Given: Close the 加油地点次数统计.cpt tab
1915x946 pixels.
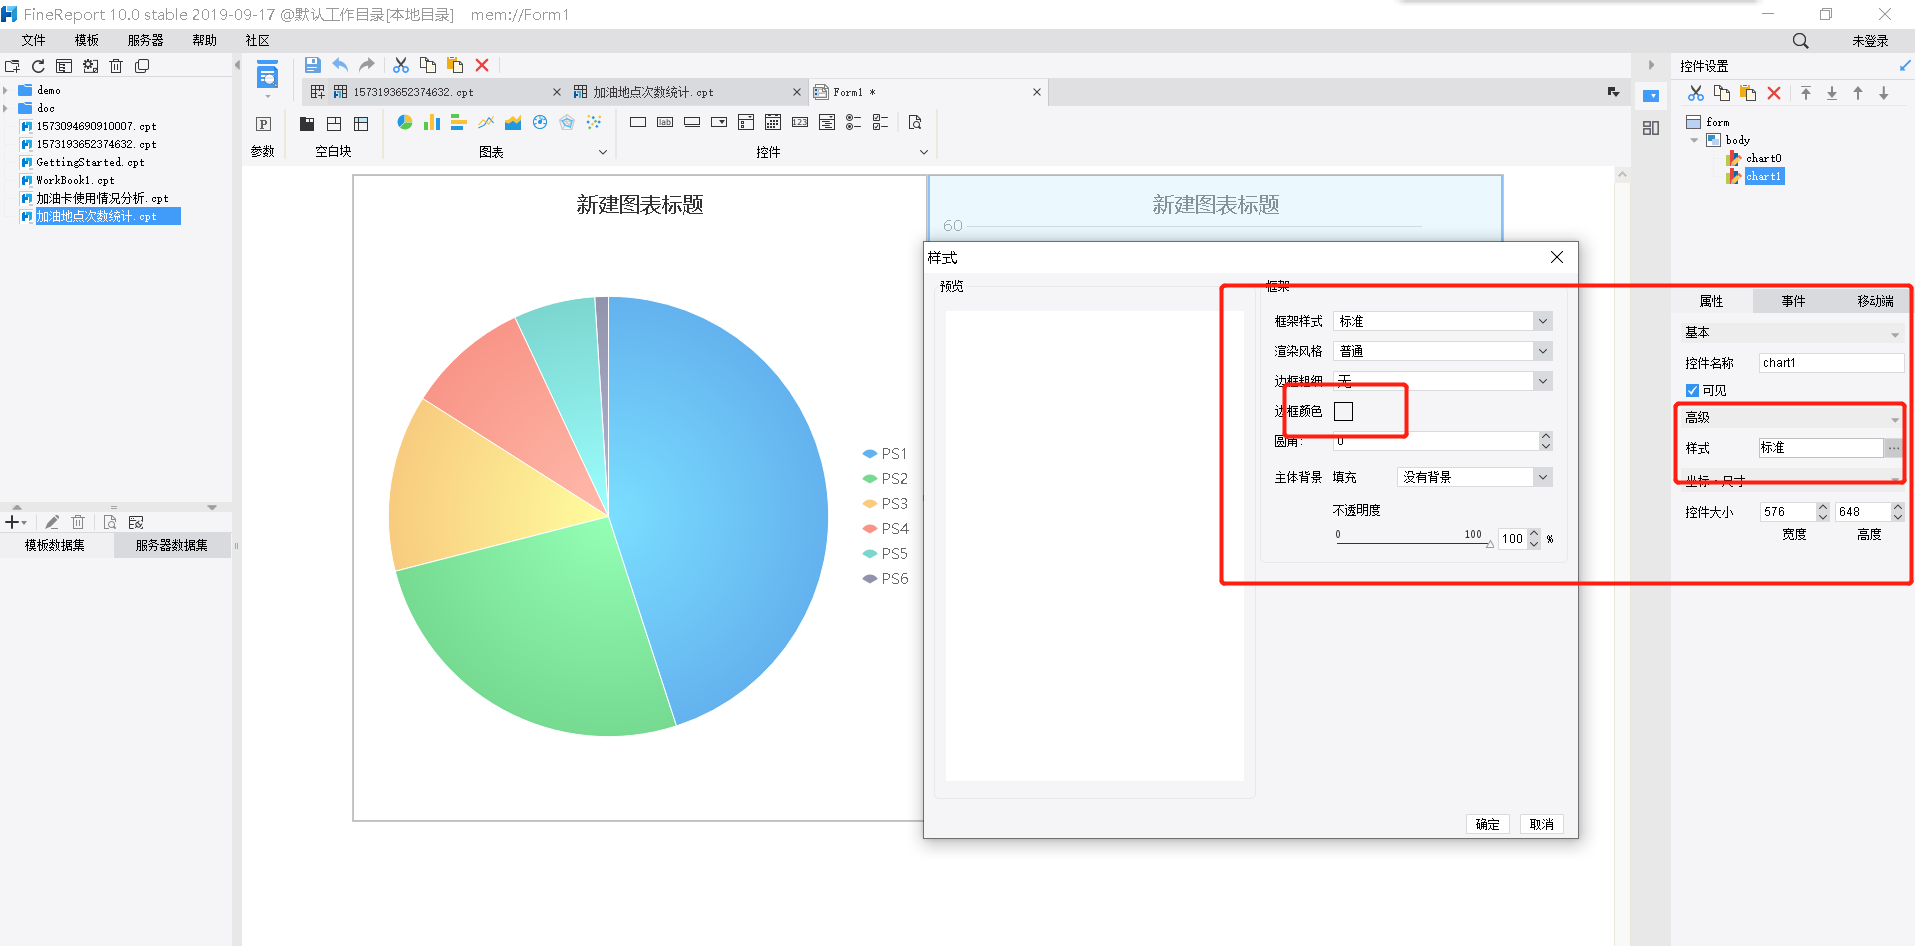Looking at the screenshot, I should click(x=797, y=92).
